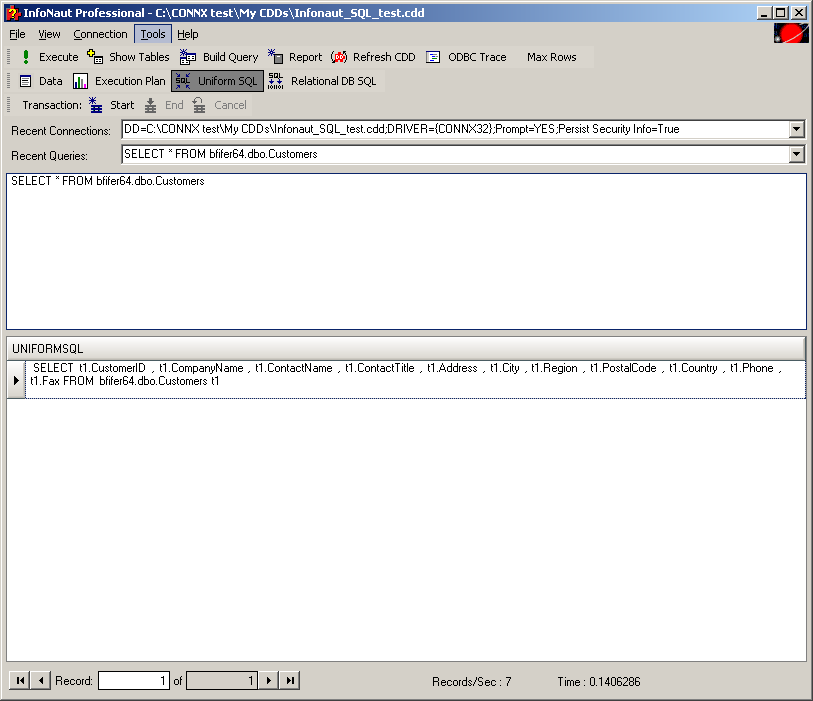Click the Start transaction label
This screenshot has width=813, height=701.
122,105
